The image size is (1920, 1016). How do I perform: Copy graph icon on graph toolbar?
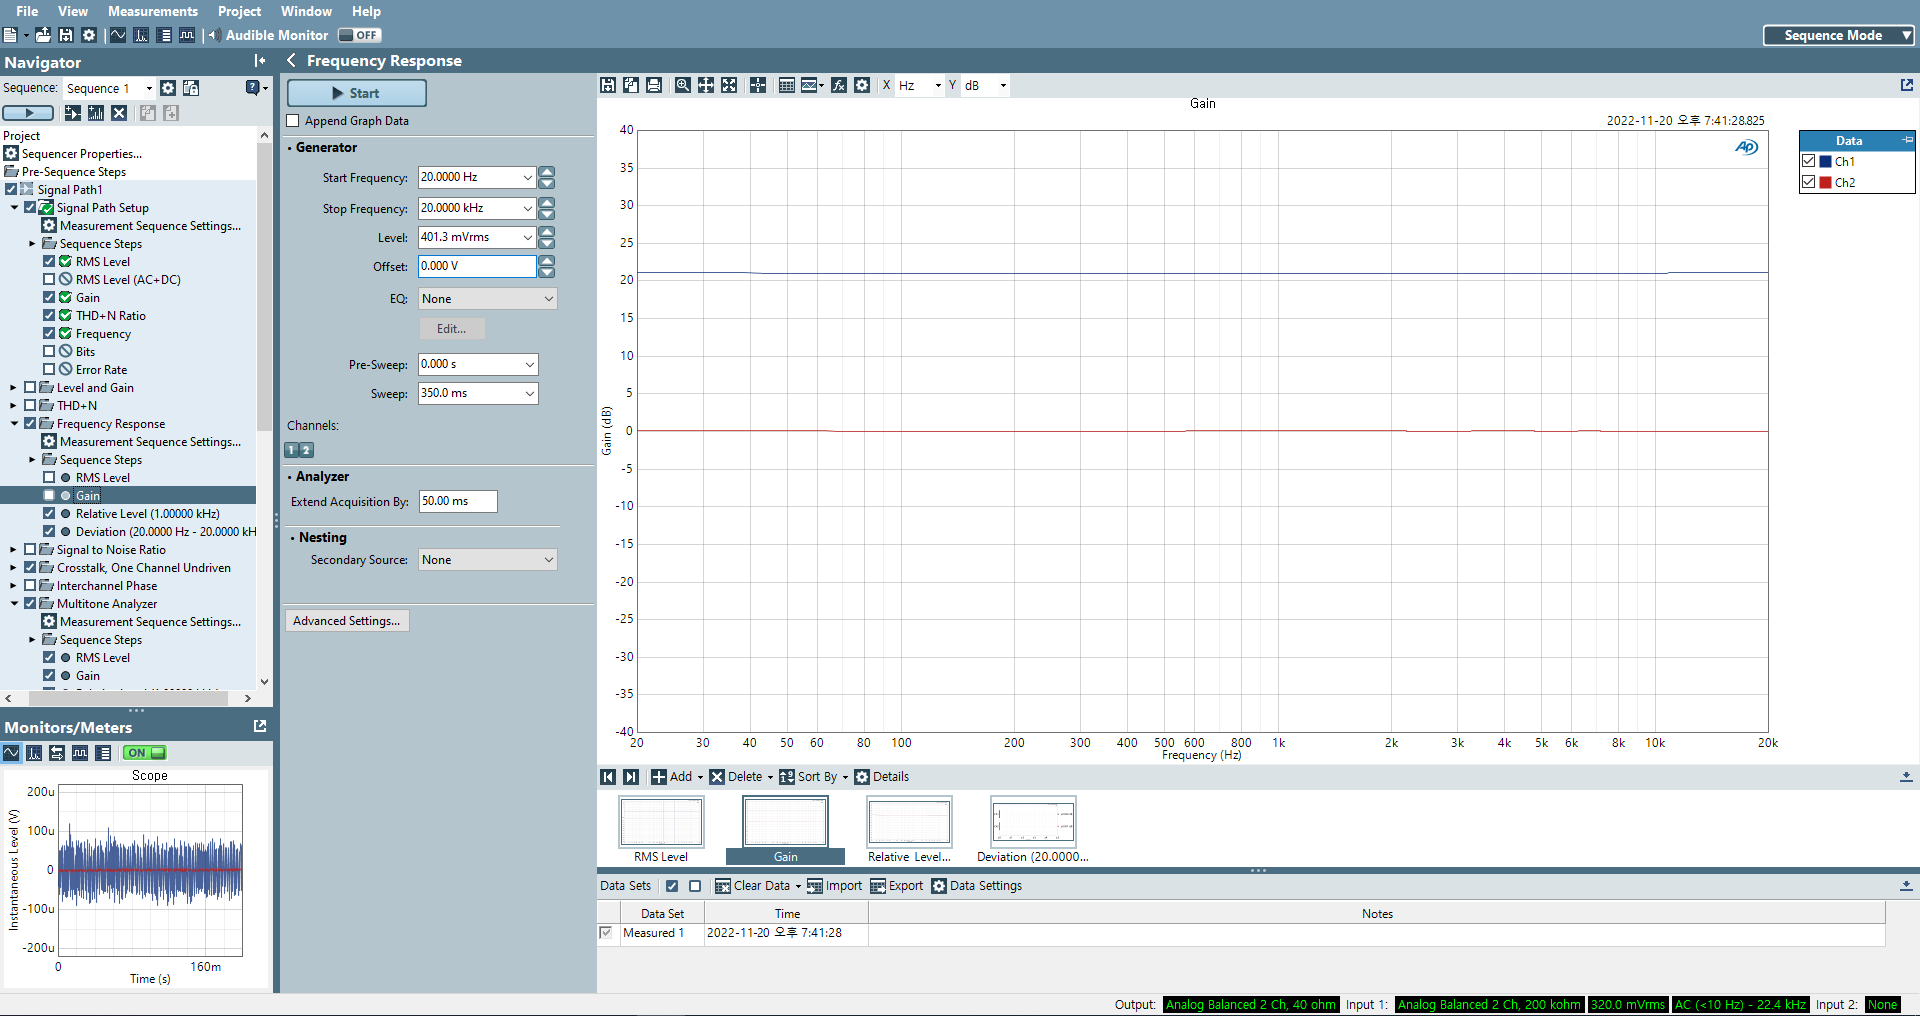(x=631, y=85)
